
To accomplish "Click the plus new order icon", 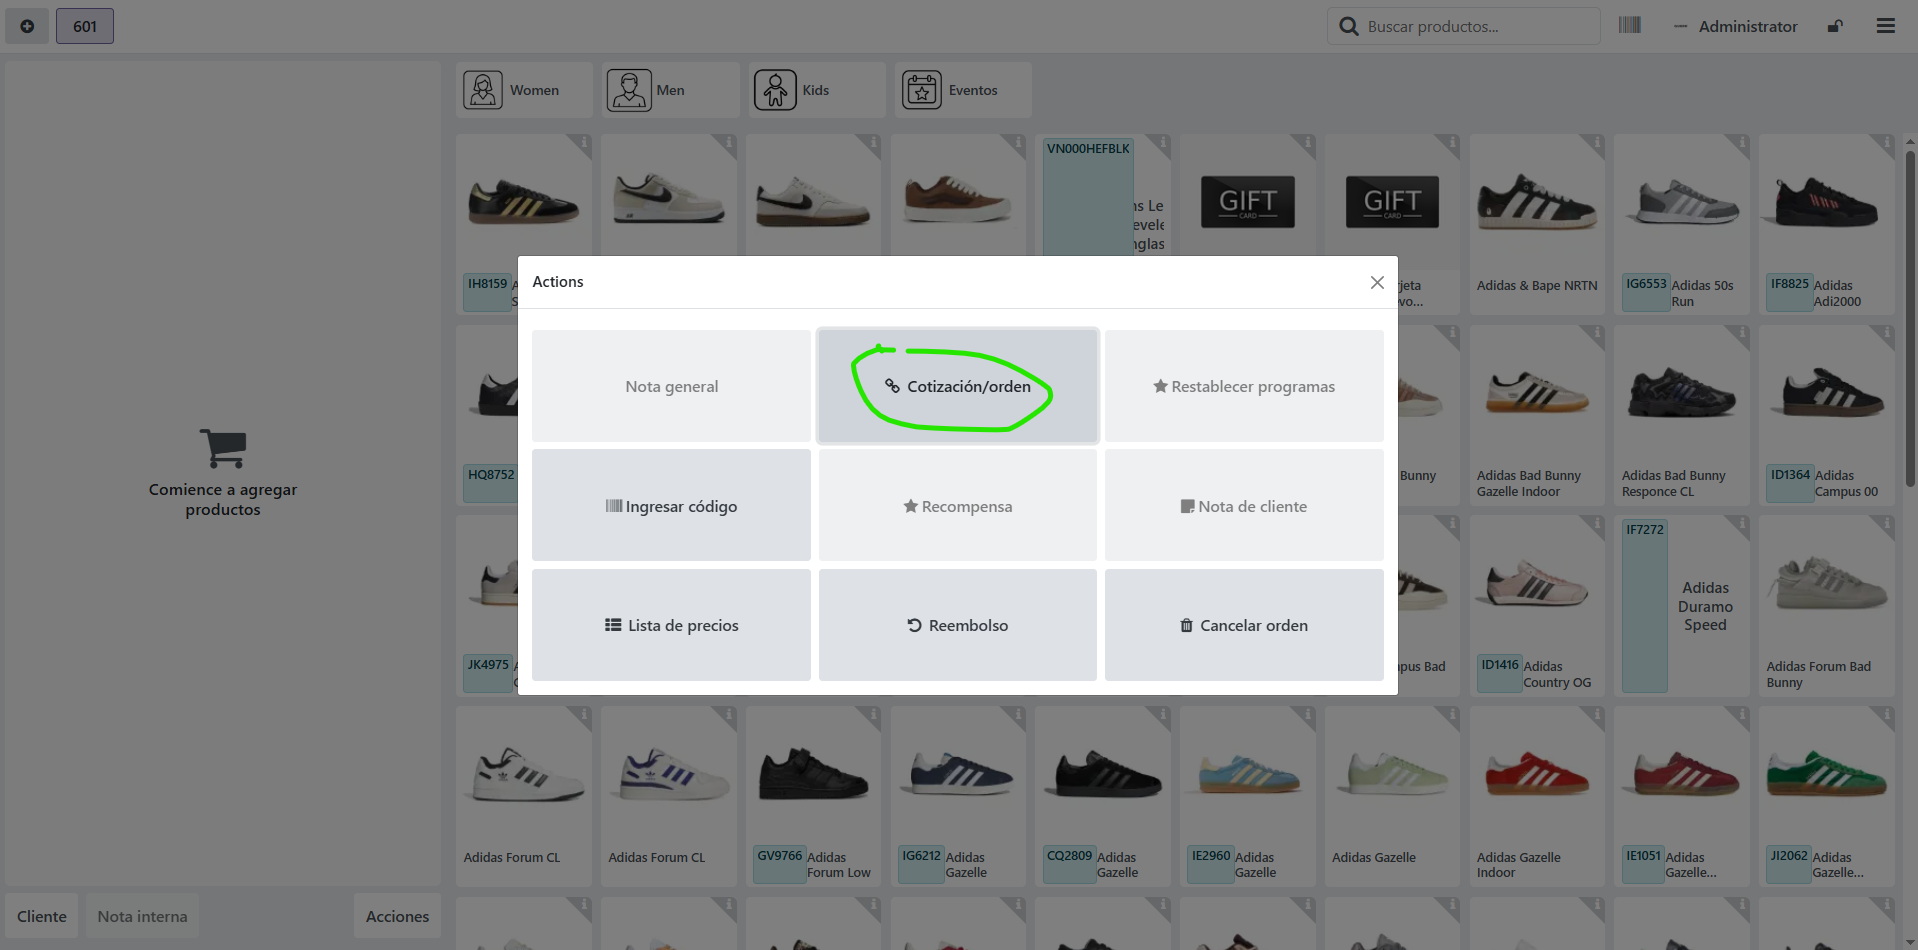I will click(27, 26).
